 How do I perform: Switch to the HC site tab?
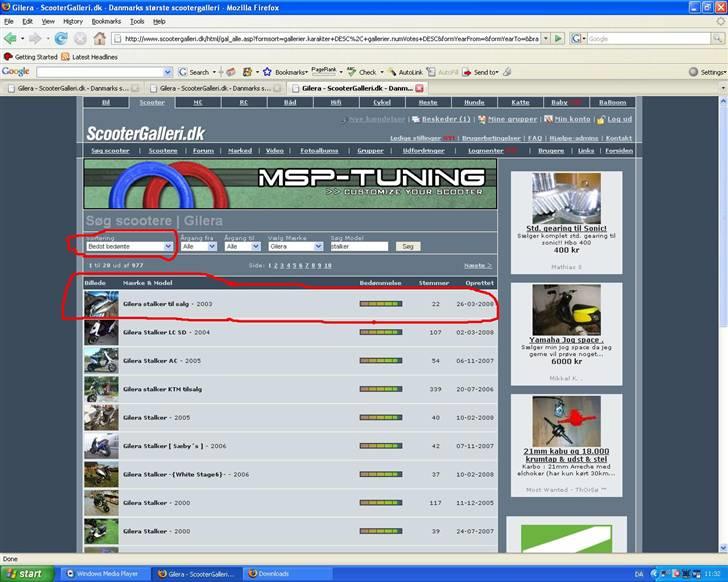pyautogui.click(x=198, y=102)
